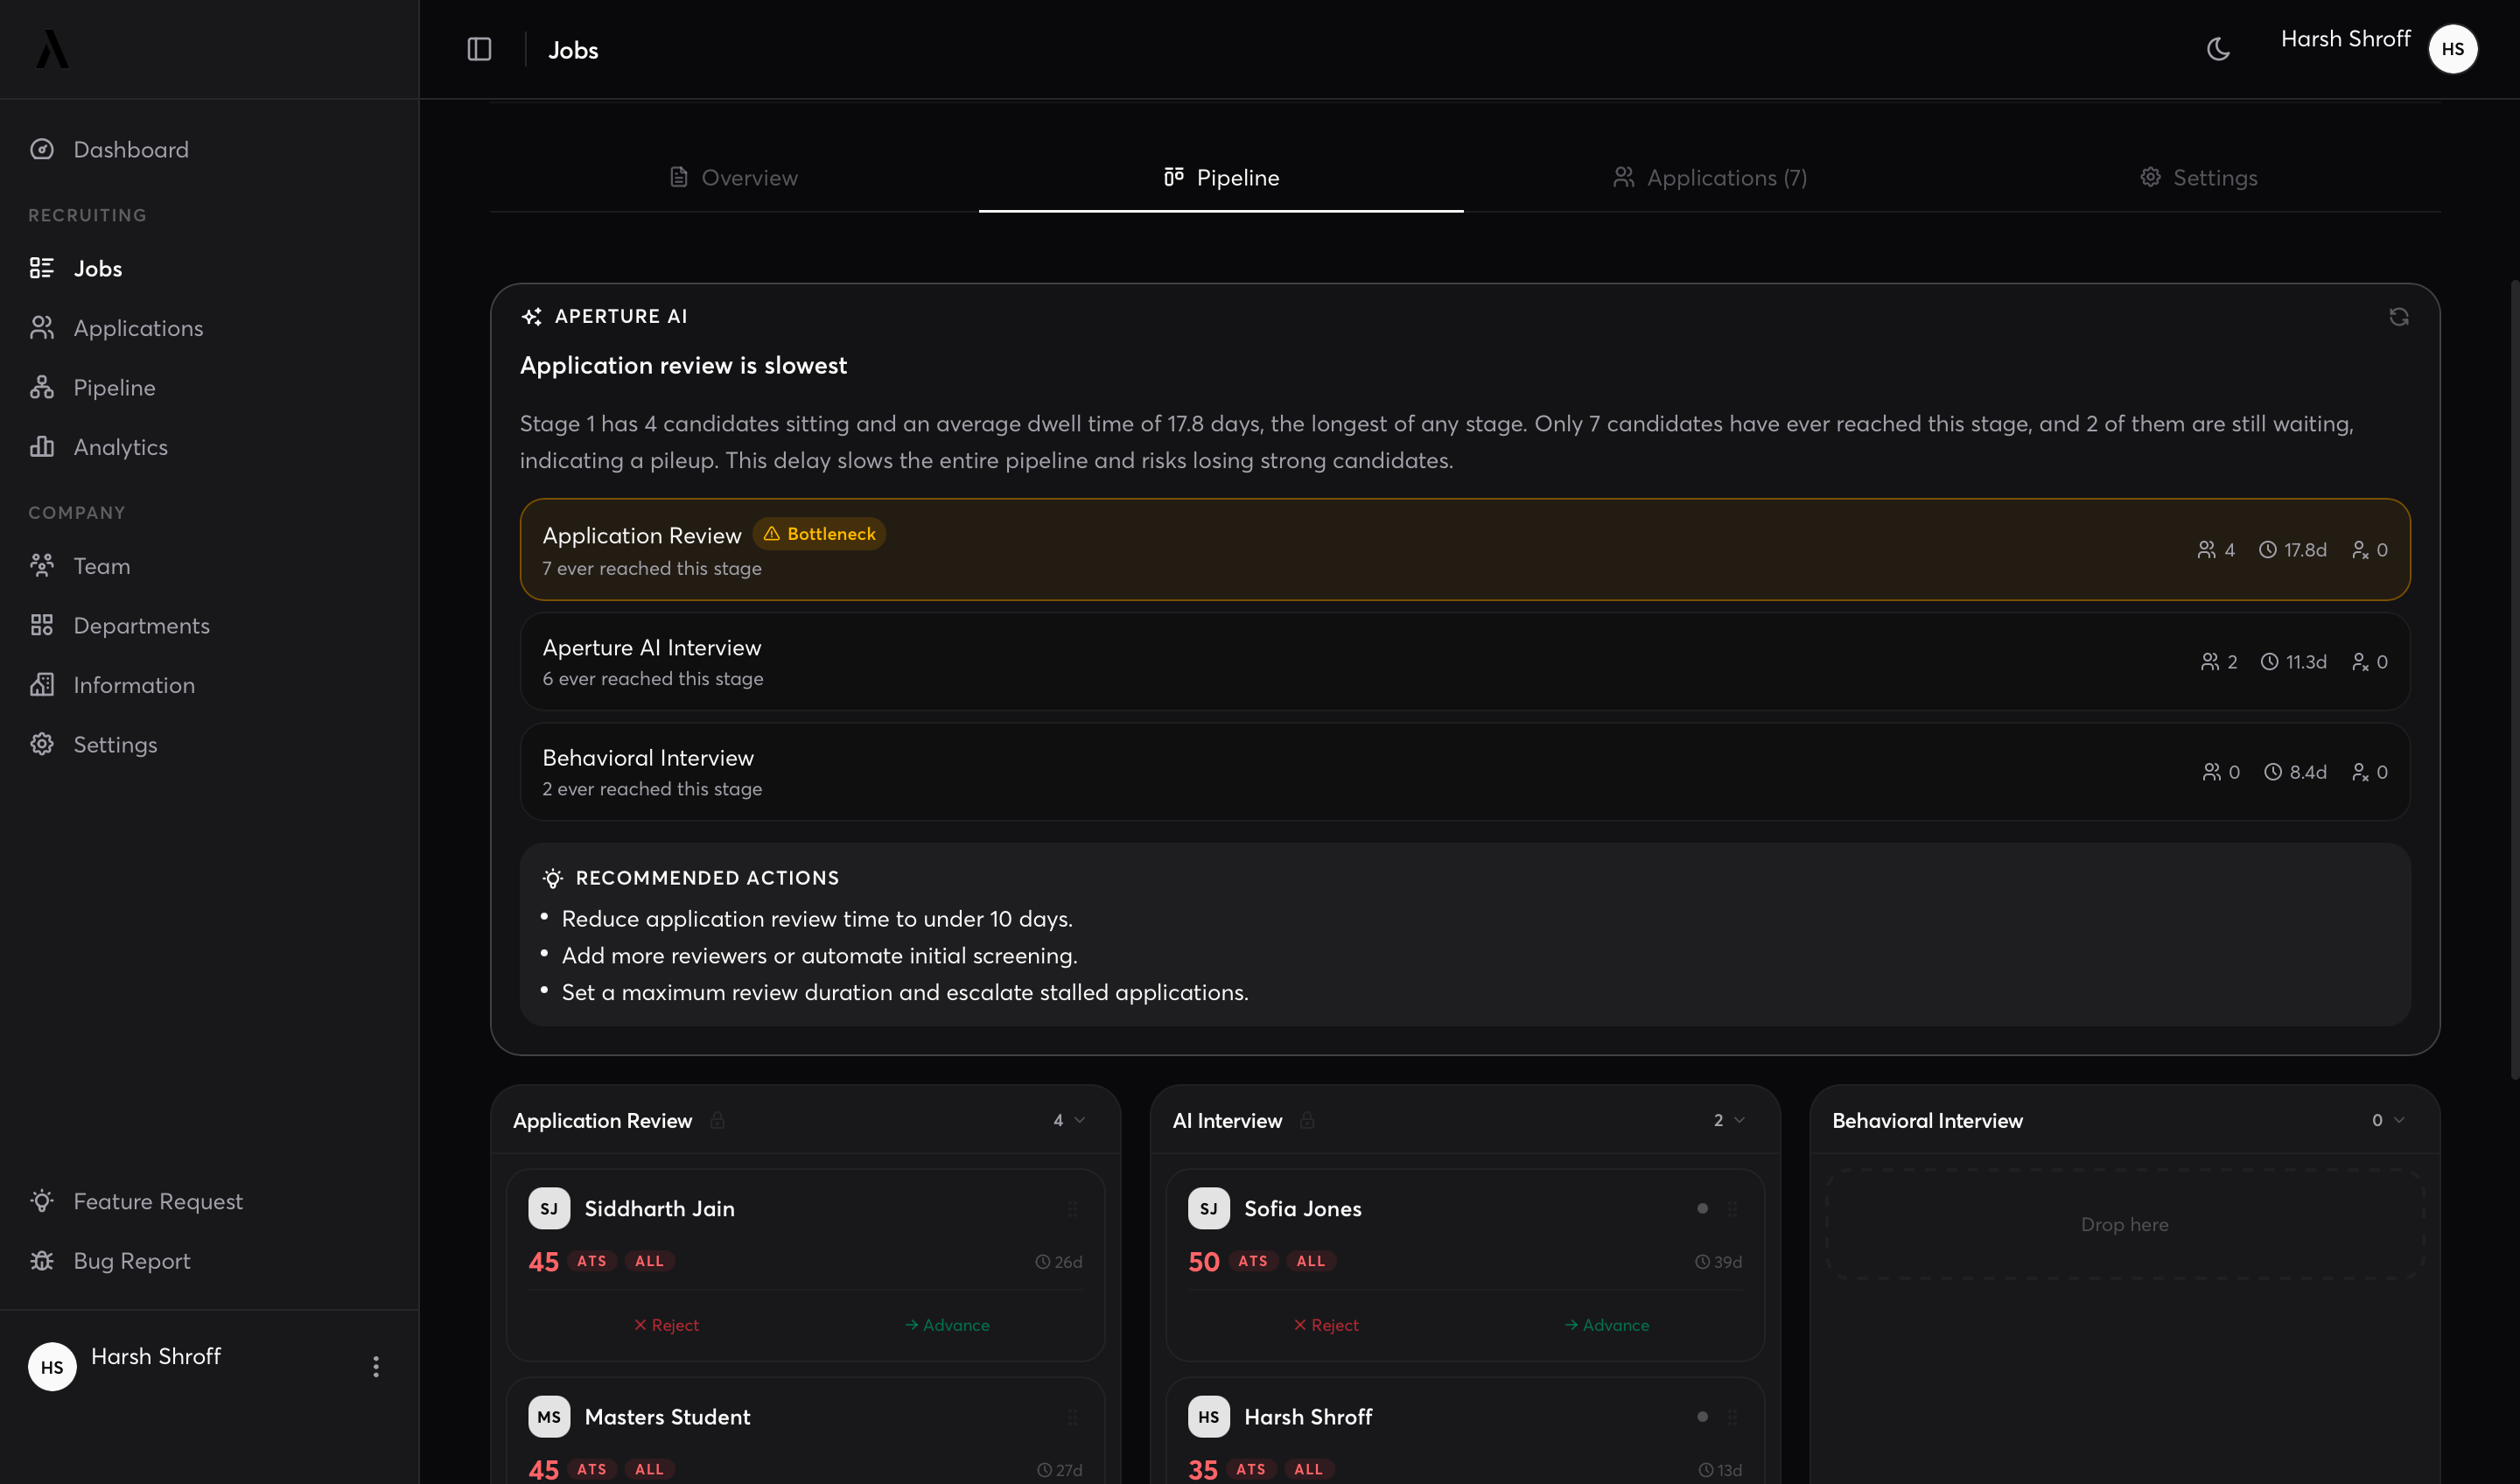
Task: Click the ALL tag on Sofia Jones
Action: tap(1310, 1261)
